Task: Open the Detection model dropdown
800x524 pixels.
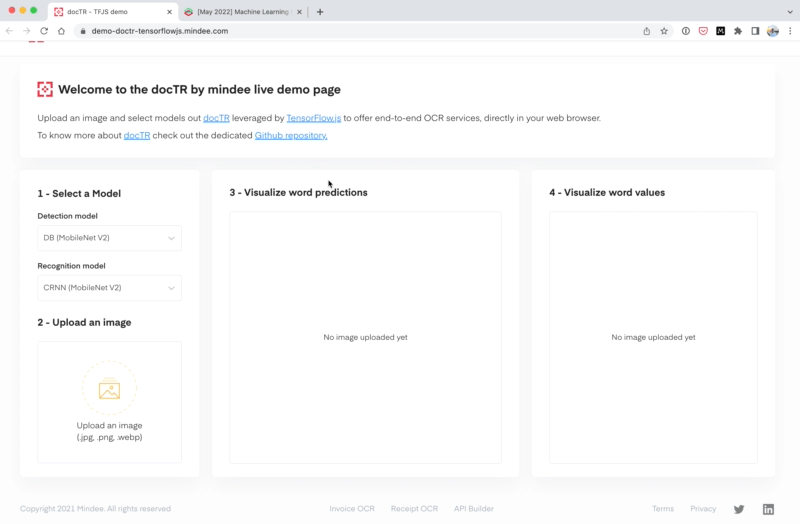Action: (x=109, y=238)
